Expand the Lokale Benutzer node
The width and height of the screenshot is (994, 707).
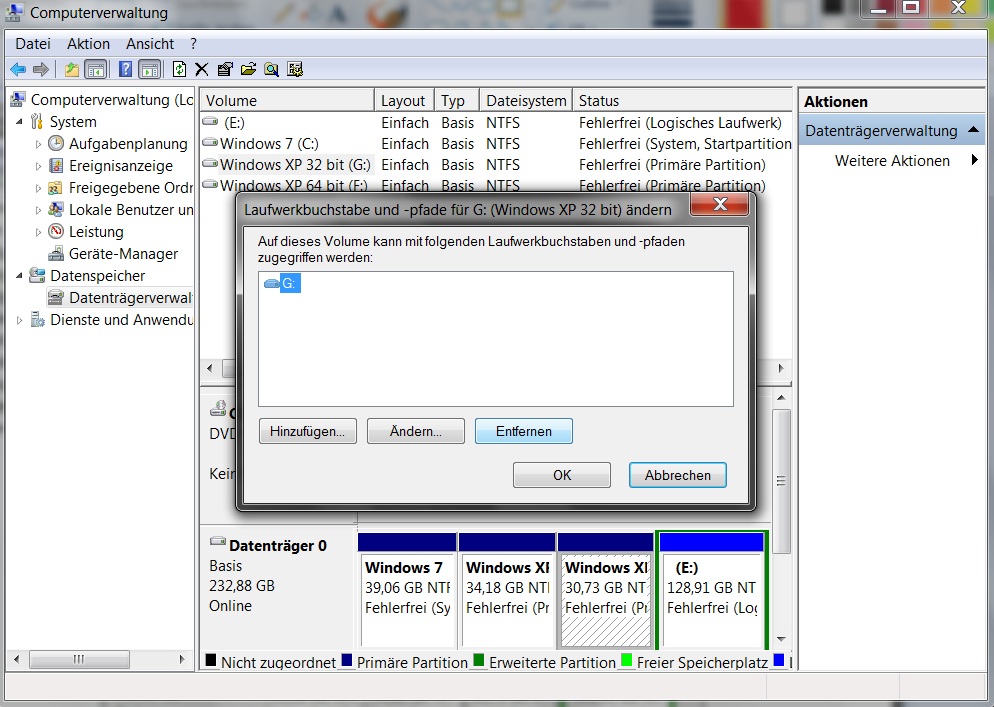[38, 210]
